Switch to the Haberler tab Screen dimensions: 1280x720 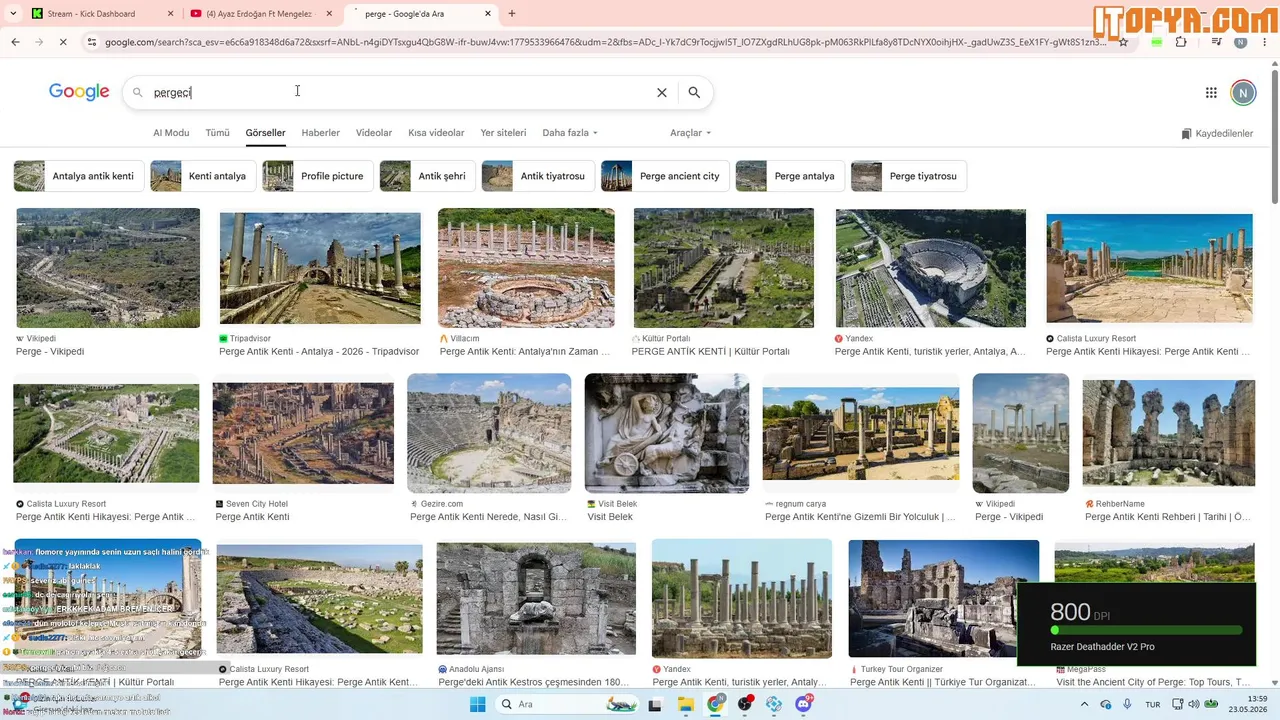(x=321, y=133)
